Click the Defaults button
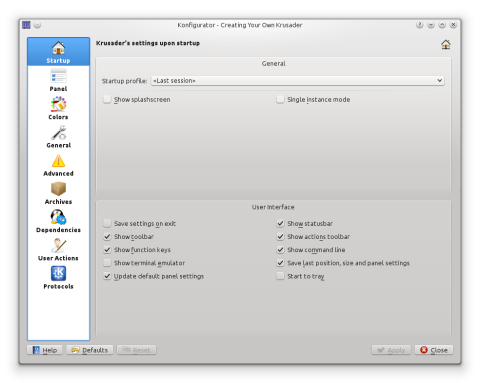 (90, 350)
